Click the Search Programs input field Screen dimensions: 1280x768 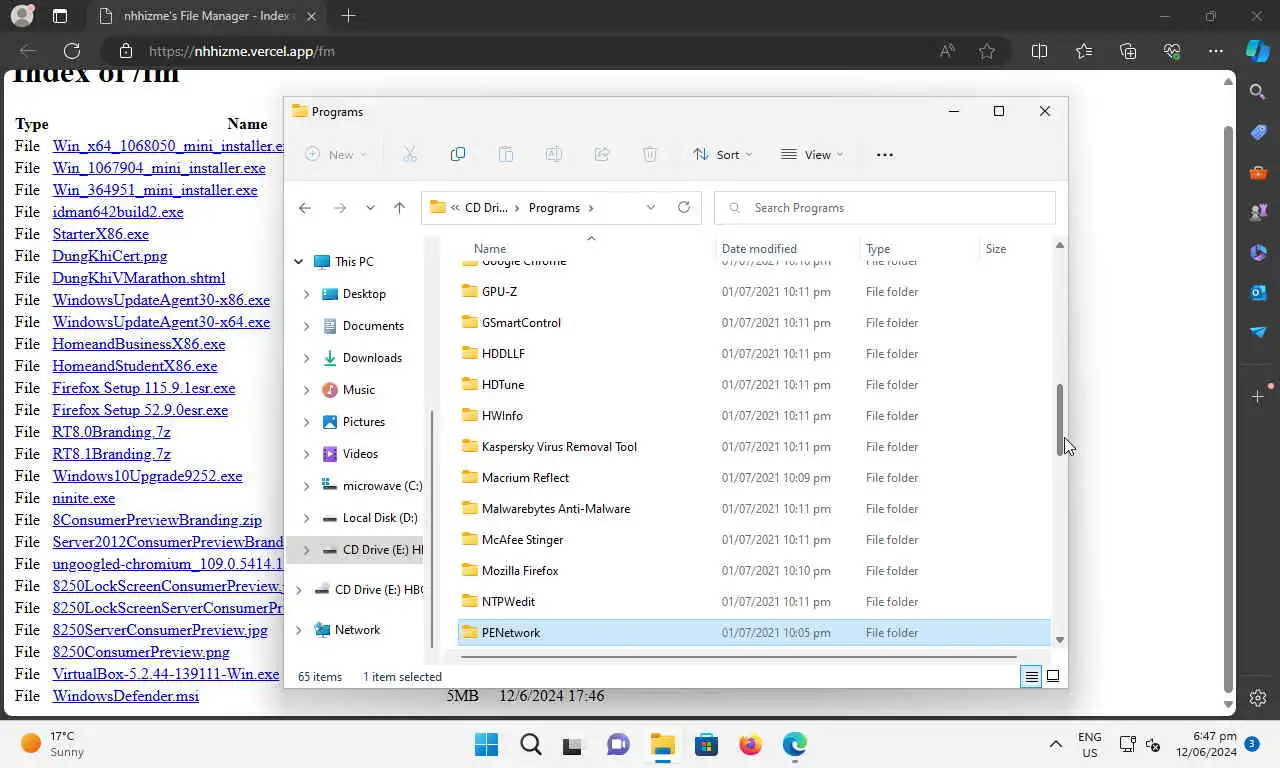pos(885,207)
